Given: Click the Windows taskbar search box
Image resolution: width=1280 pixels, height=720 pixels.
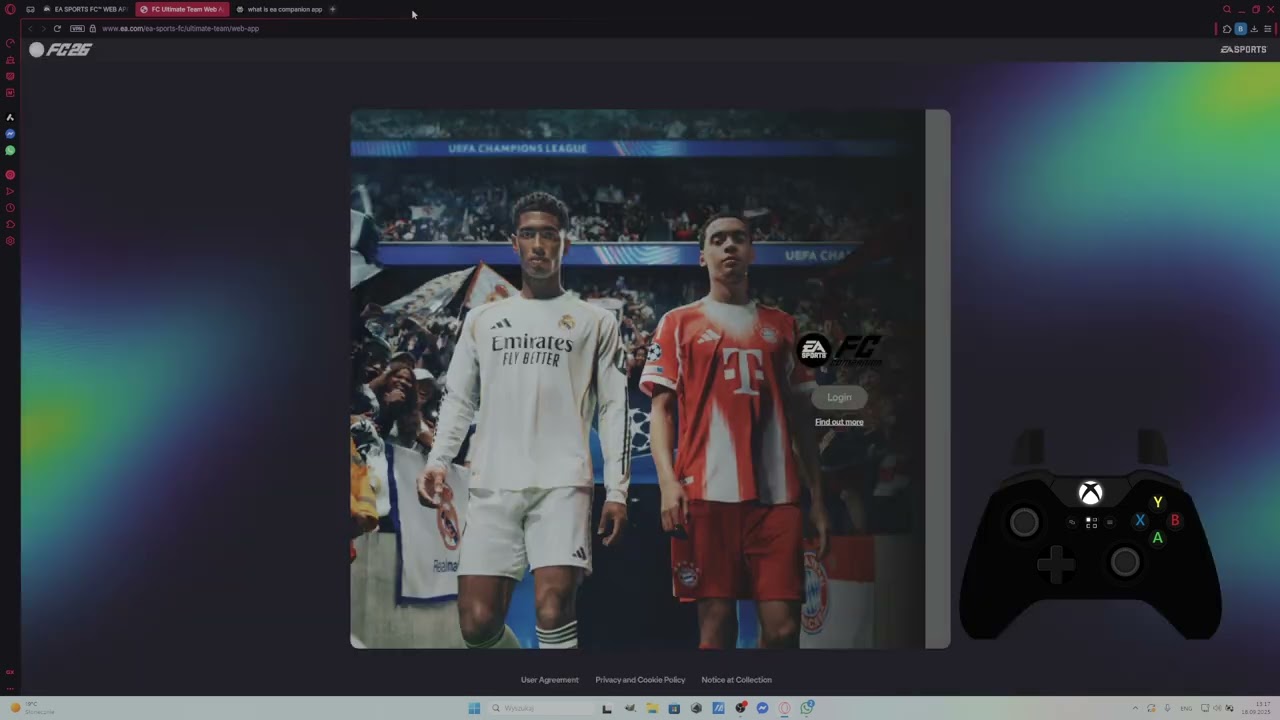Looking at the screenshot, I should pyautogui.click(x=541, y=708).
